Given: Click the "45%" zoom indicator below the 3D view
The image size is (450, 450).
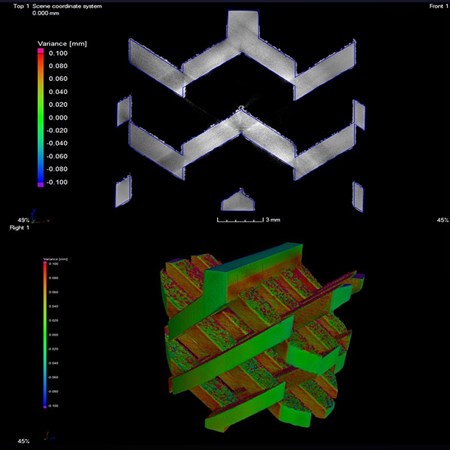Looking at the screenshot, I should pos(23,441).
